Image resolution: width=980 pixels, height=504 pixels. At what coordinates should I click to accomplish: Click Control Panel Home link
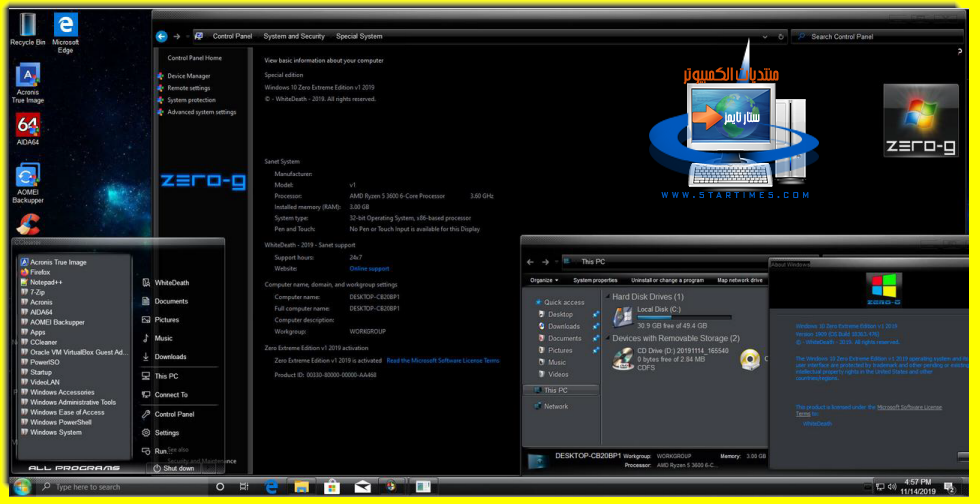(194, 58)
